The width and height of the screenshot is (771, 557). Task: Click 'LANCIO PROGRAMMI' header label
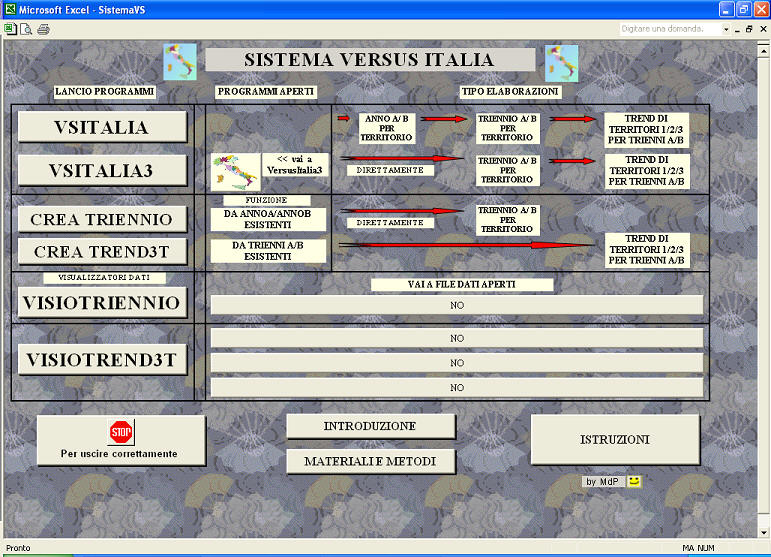click(x=105, y=91)
